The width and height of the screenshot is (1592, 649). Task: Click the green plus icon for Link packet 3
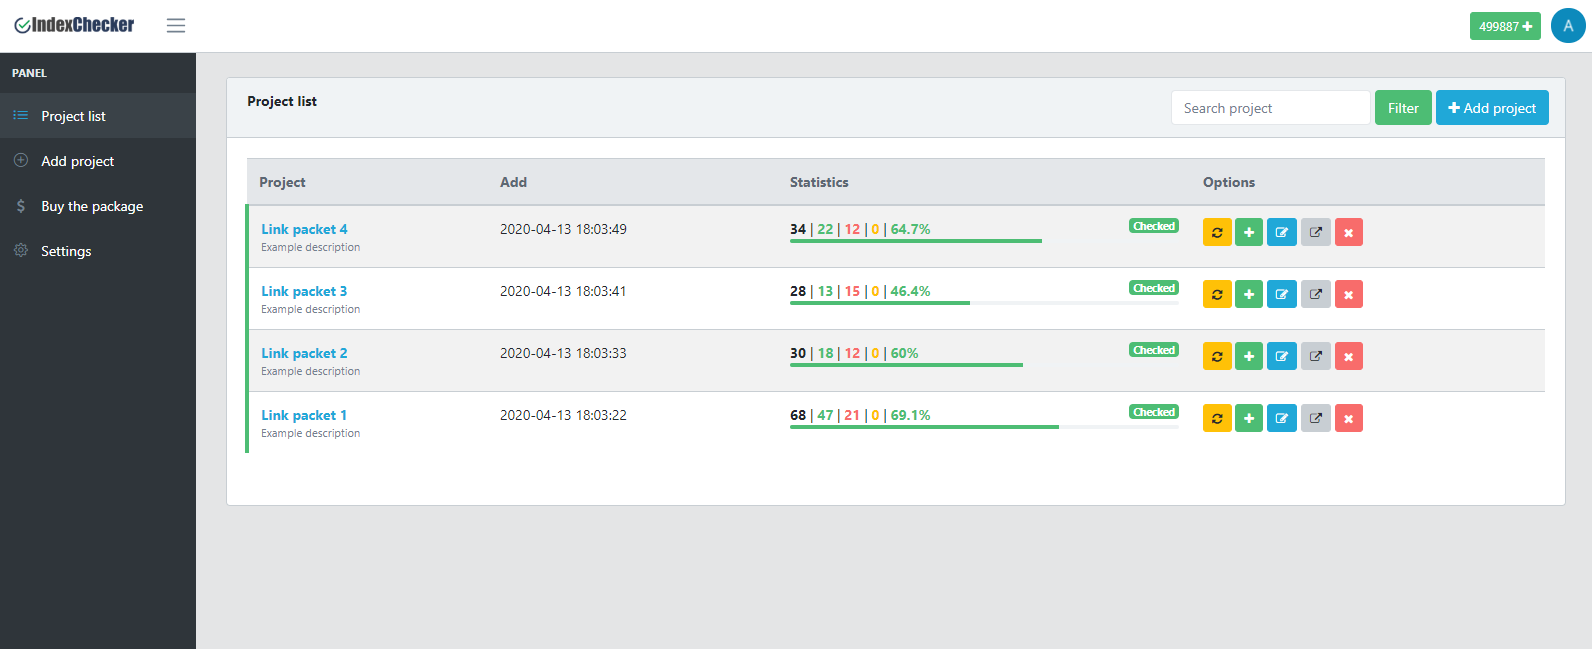pos(1249,294)
